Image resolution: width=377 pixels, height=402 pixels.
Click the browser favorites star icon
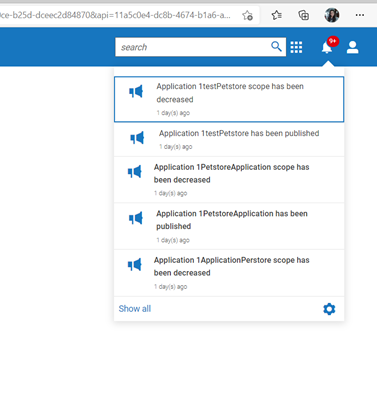(x=276, y=15)
